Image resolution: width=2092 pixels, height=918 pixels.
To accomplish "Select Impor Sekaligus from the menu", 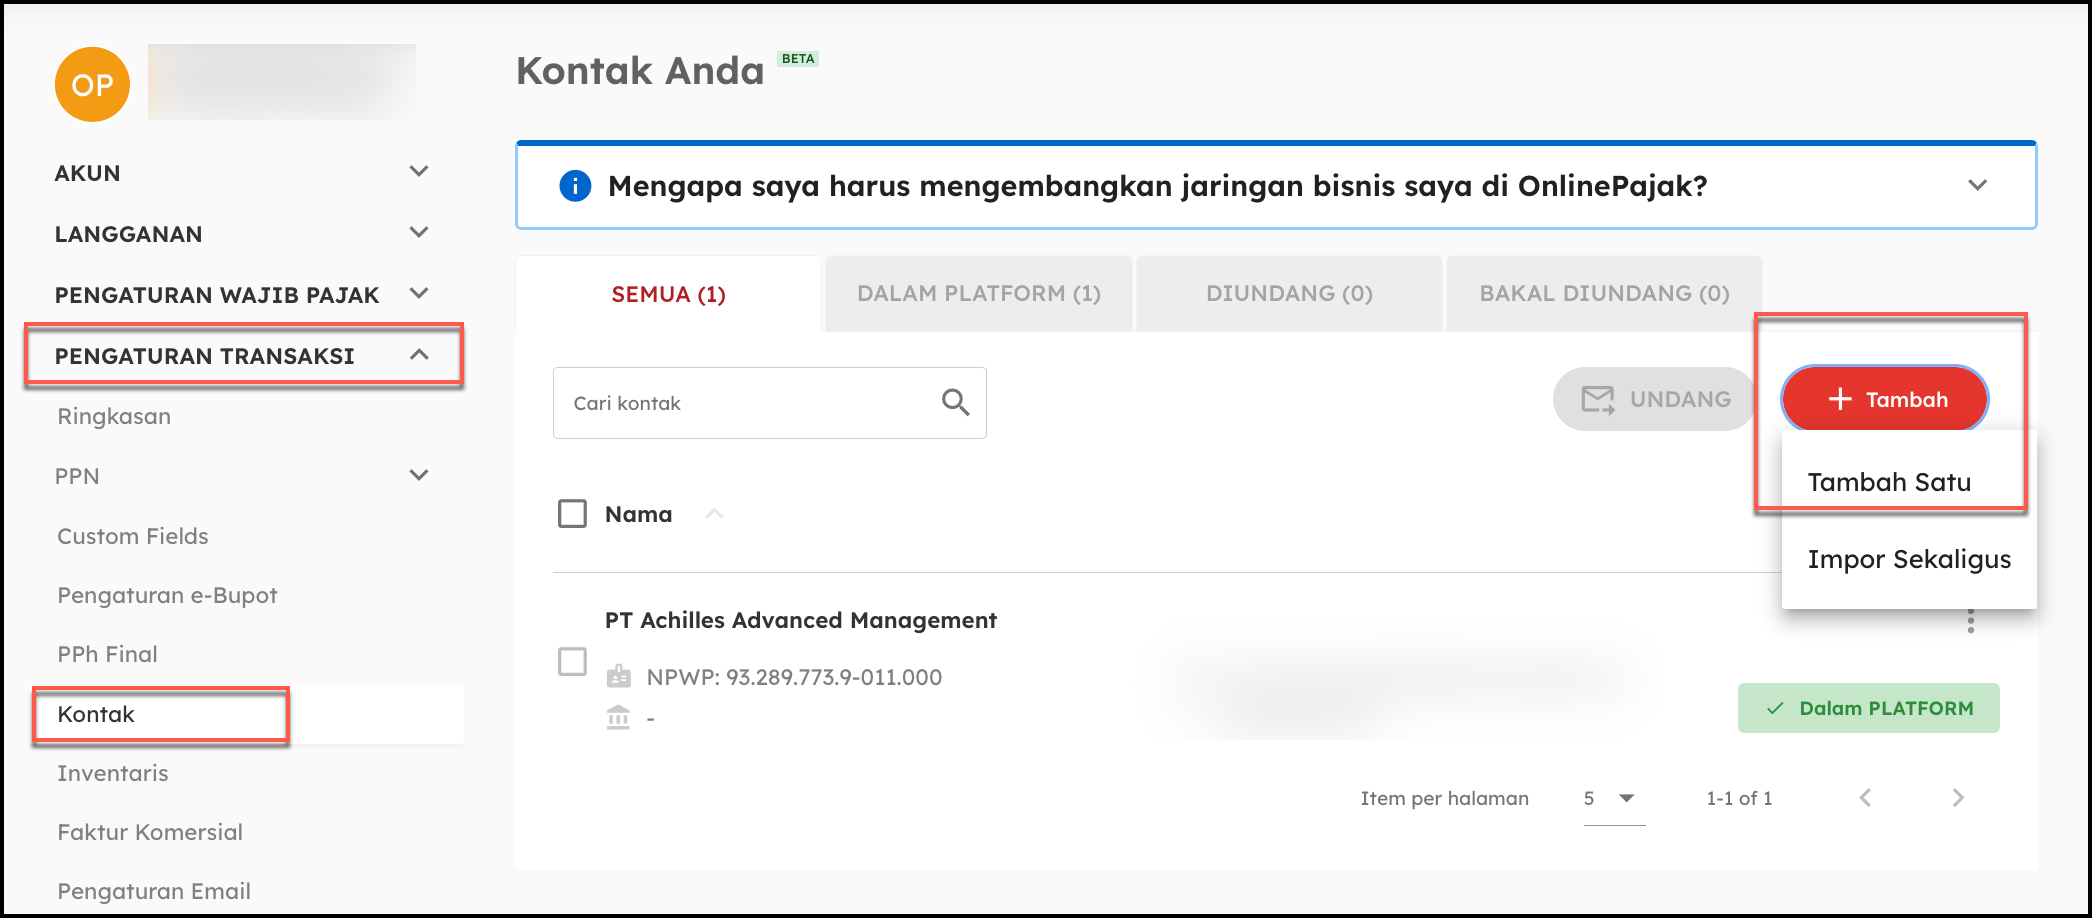I will pos(1908,560).
